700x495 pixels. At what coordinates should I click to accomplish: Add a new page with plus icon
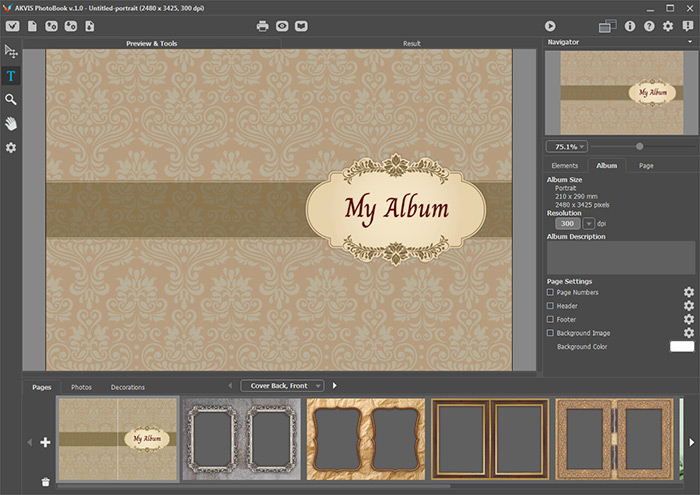[45, 442]
